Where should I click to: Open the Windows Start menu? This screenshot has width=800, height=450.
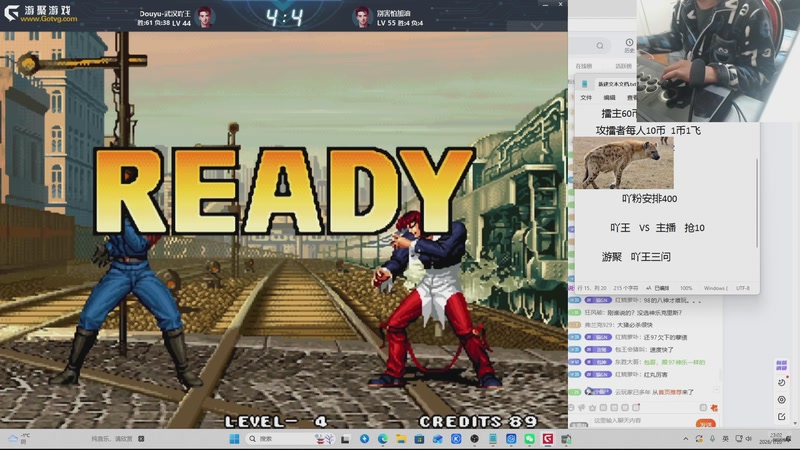point(234,439)
